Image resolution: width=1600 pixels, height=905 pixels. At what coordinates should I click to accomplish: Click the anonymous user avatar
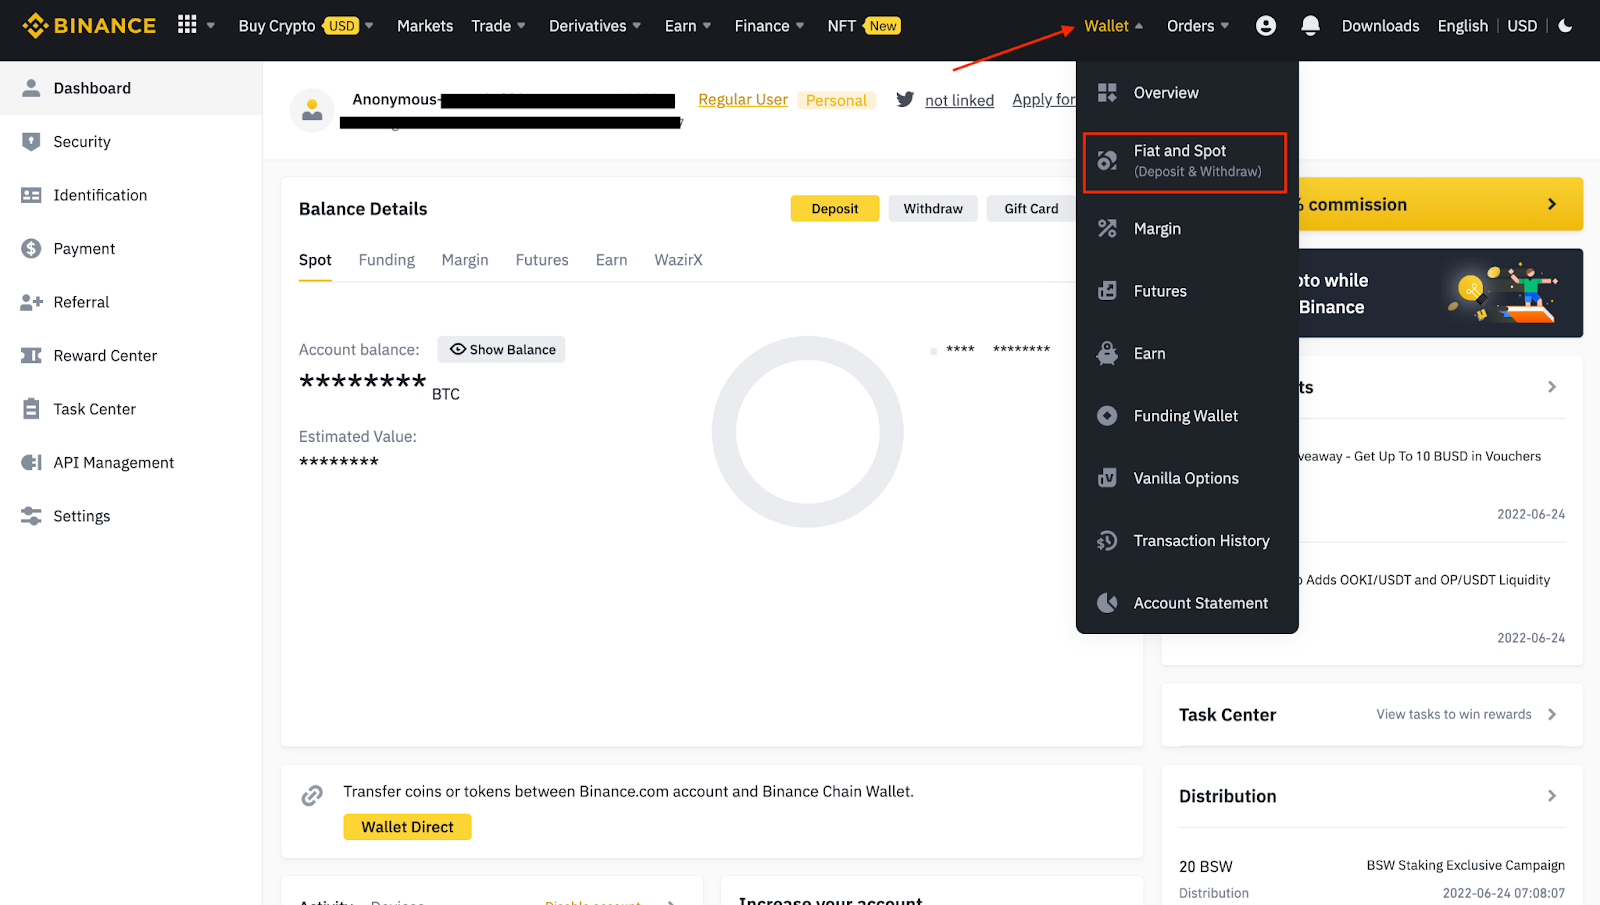click(312, 110)
